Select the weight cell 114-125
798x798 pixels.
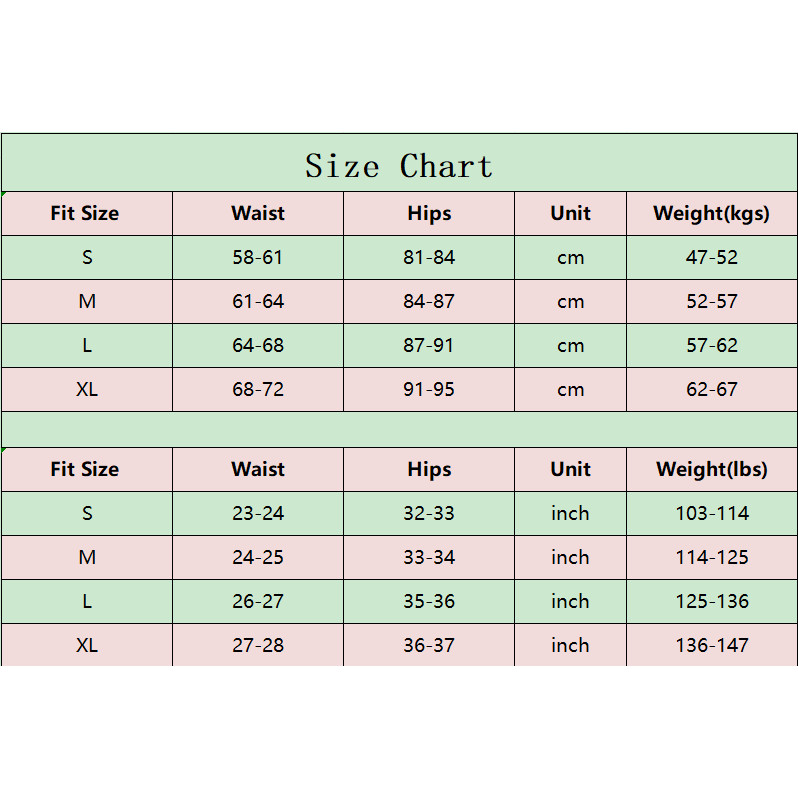(712, 557)
